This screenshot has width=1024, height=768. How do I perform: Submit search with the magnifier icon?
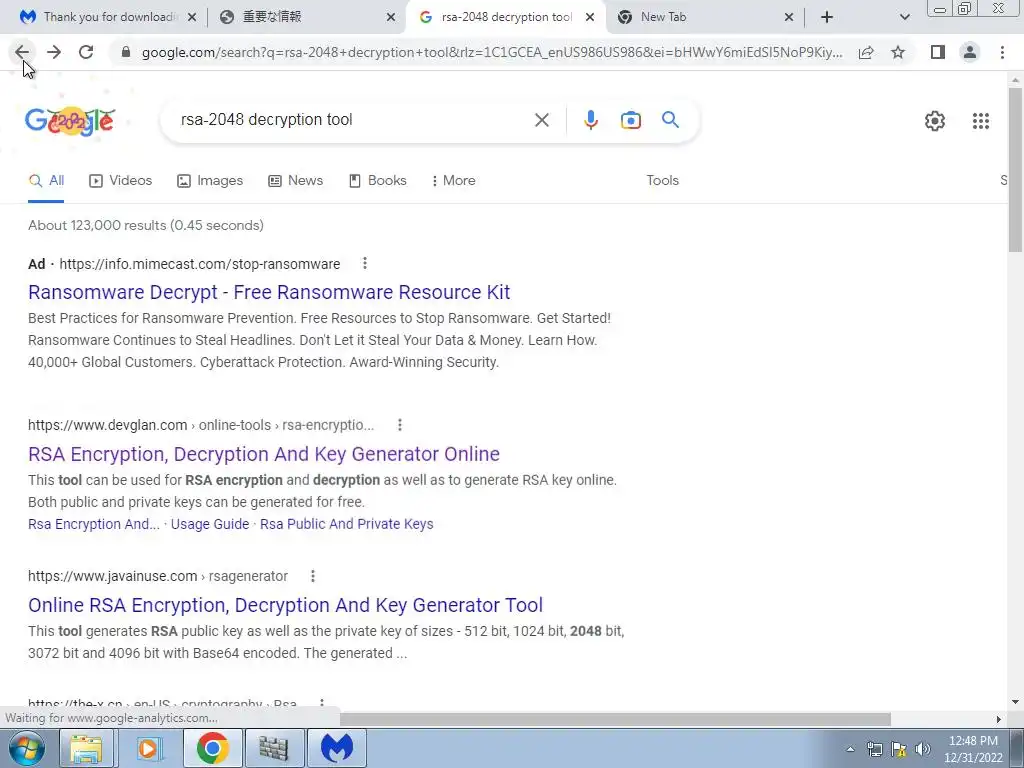point(670,120)
